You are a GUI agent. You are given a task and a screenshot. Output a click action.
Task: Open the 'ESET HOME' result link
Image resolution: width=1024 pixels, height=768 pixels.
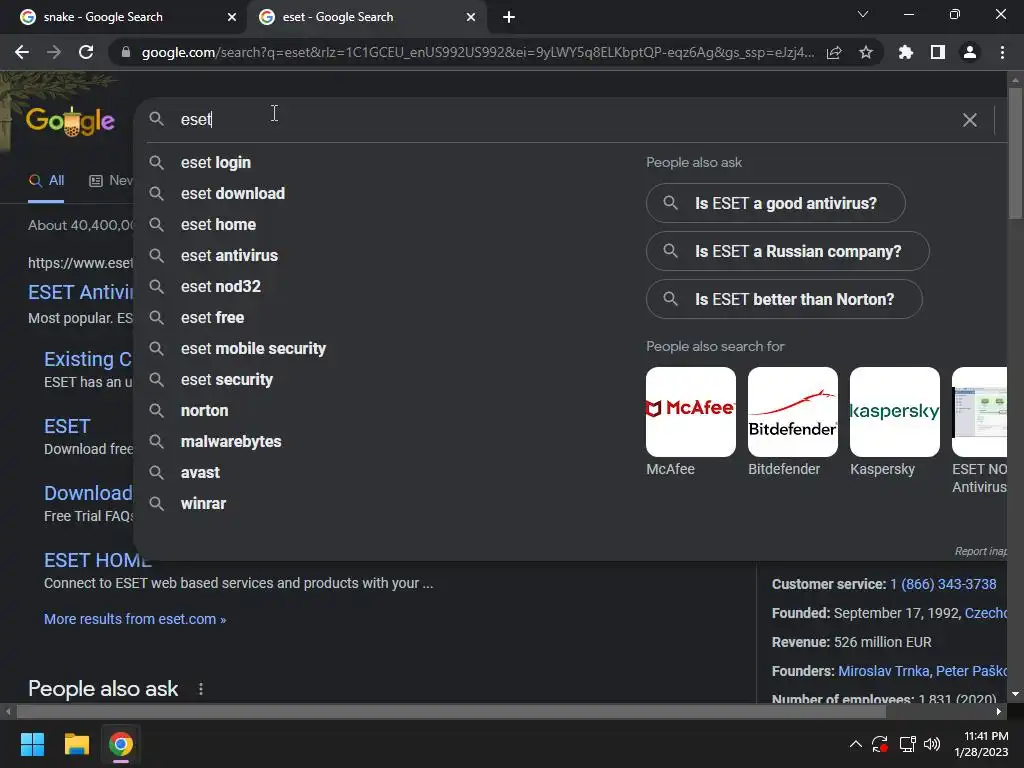click(97, 560)
